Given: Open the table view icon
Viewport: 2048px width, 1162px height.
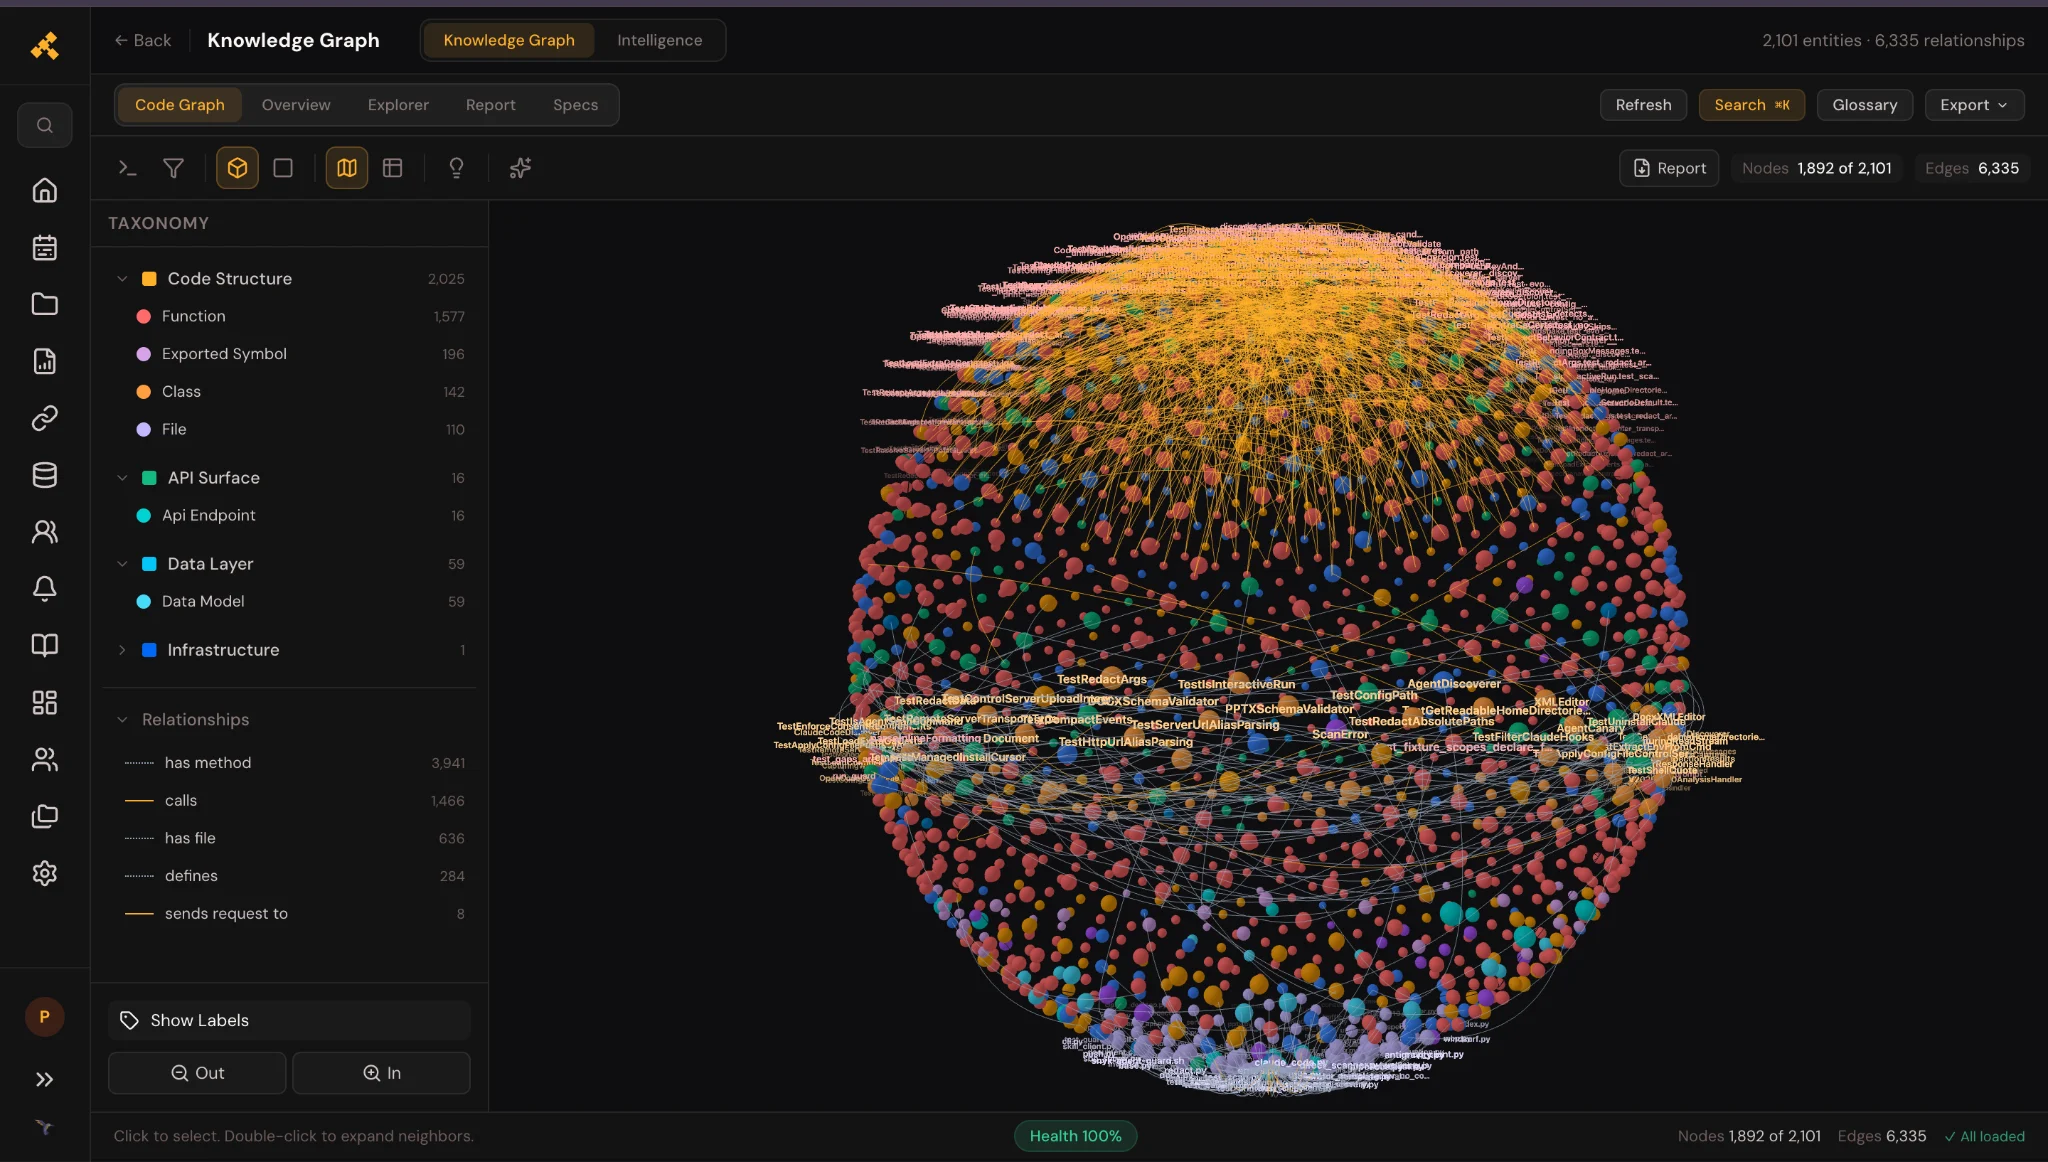Looking at the screenshot, I should tap(393, 168).
